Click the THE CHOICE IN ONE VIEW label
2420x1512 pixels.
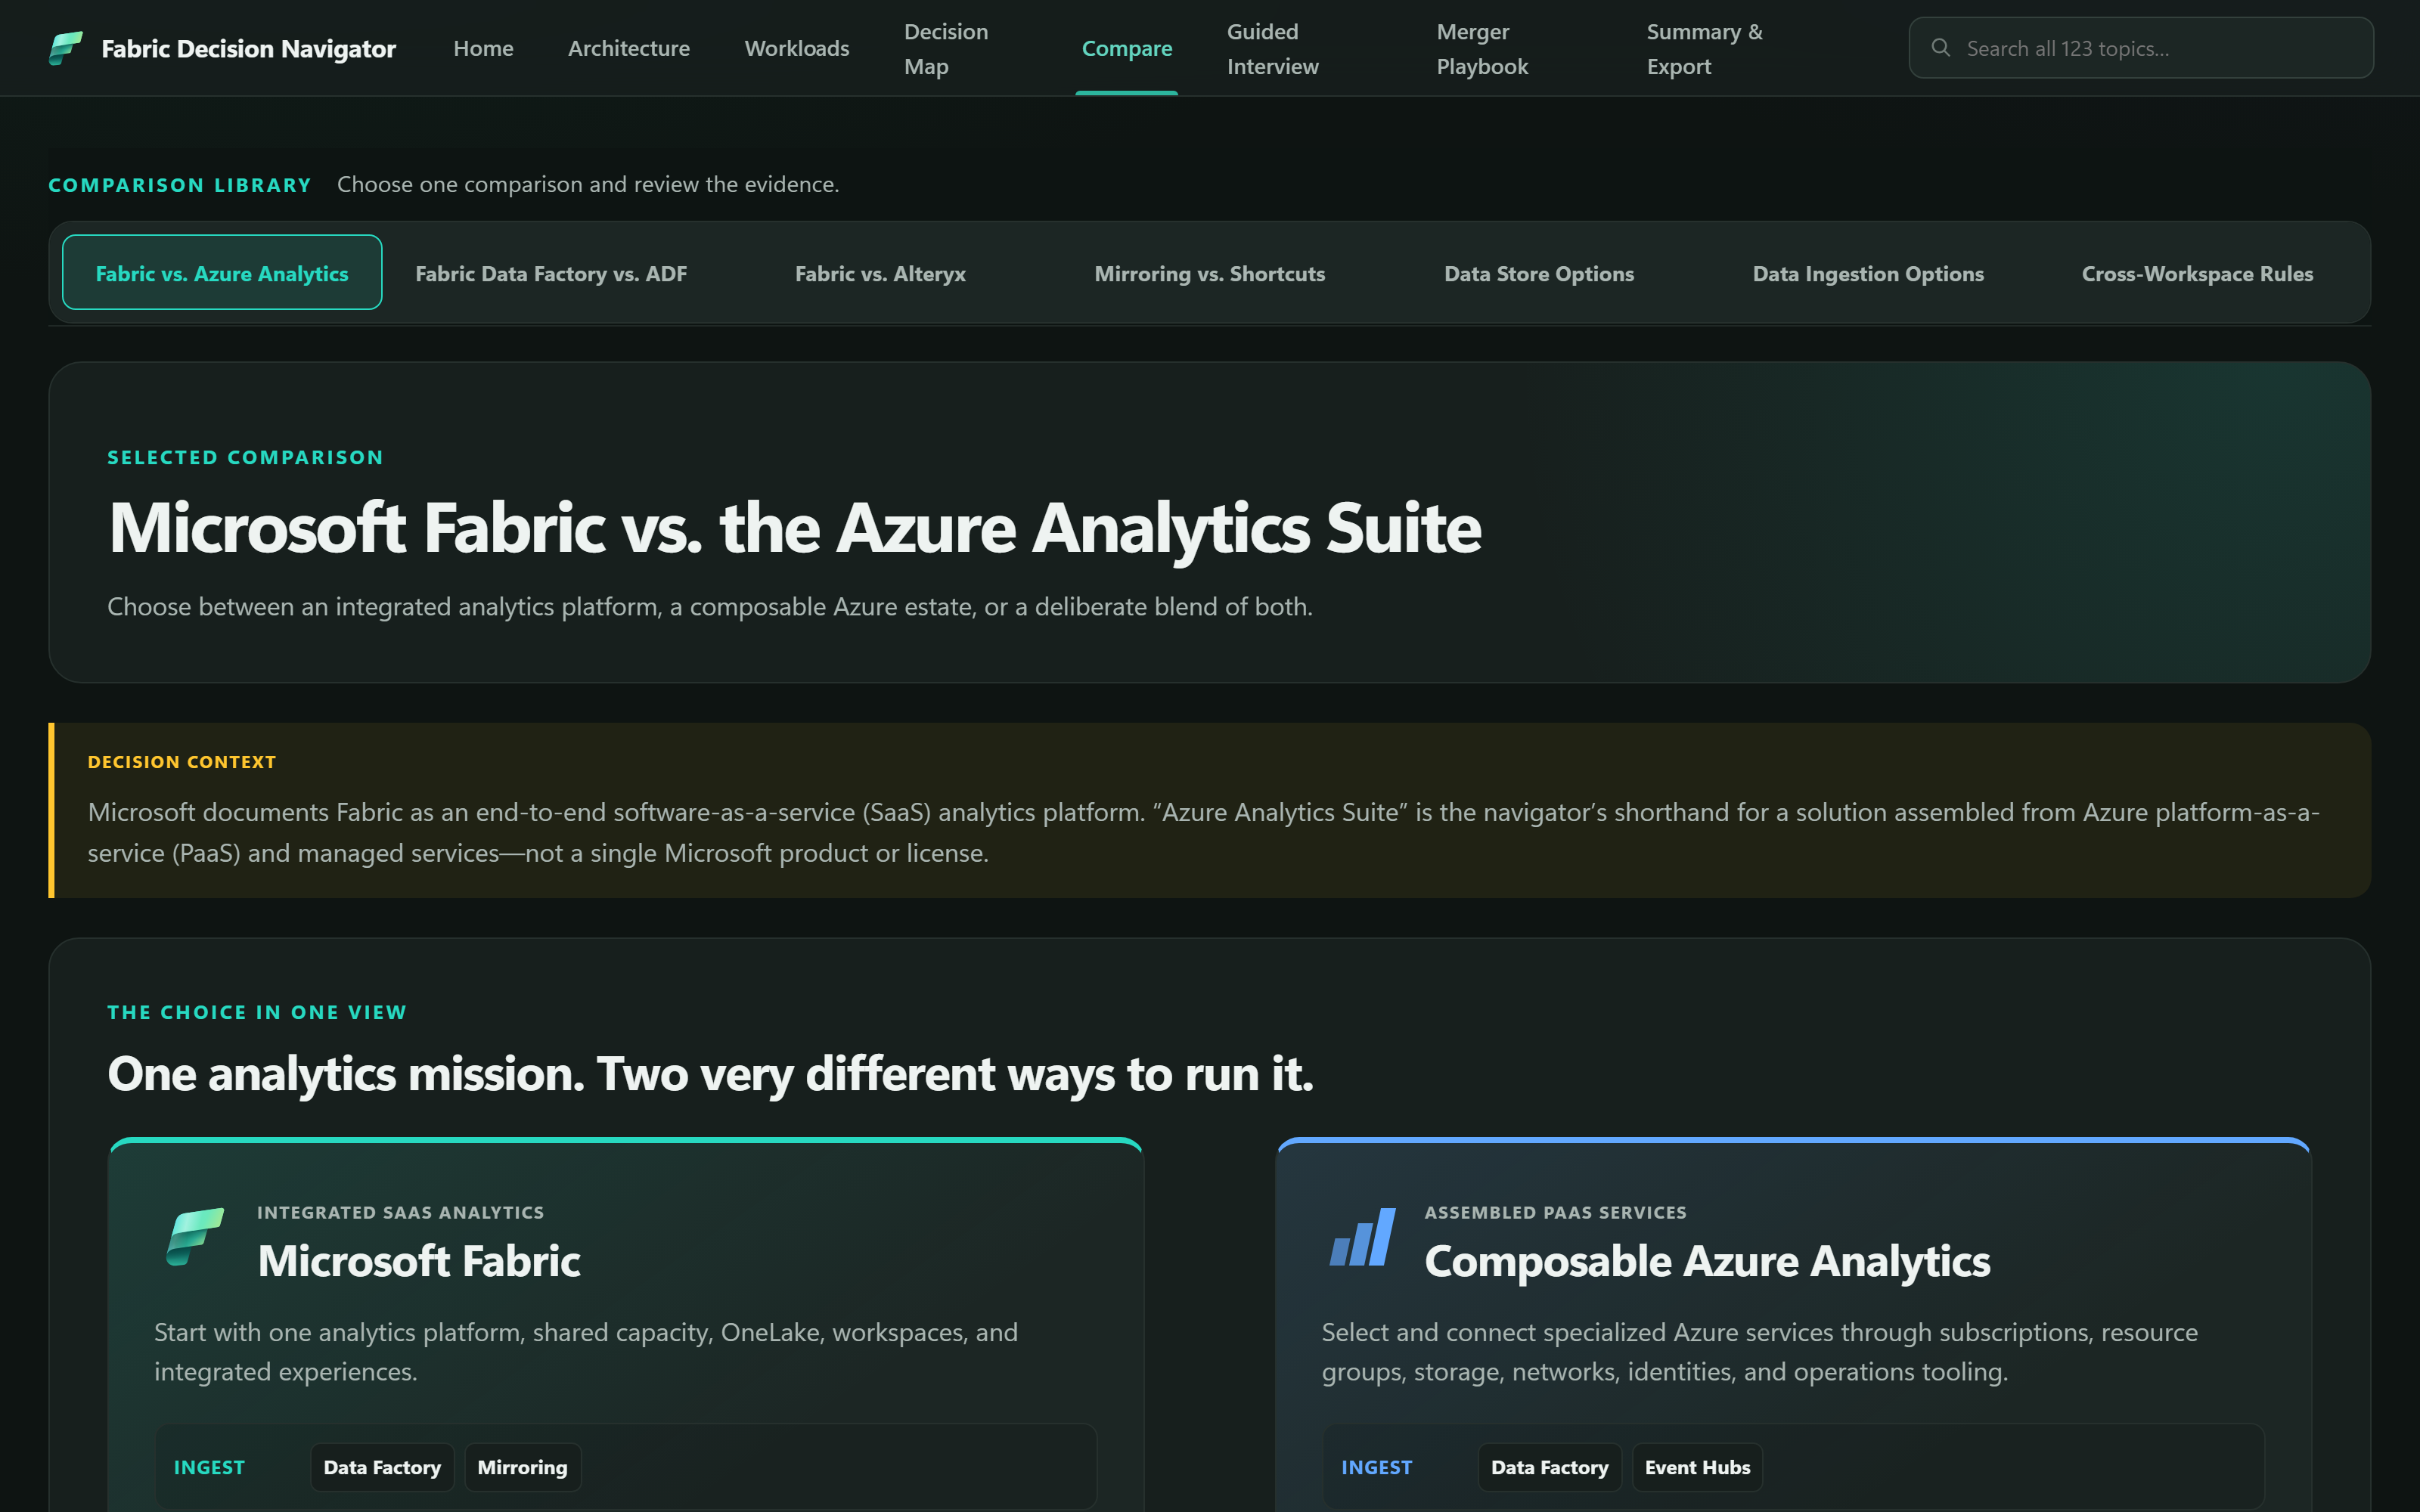[x=257, y=1012]
